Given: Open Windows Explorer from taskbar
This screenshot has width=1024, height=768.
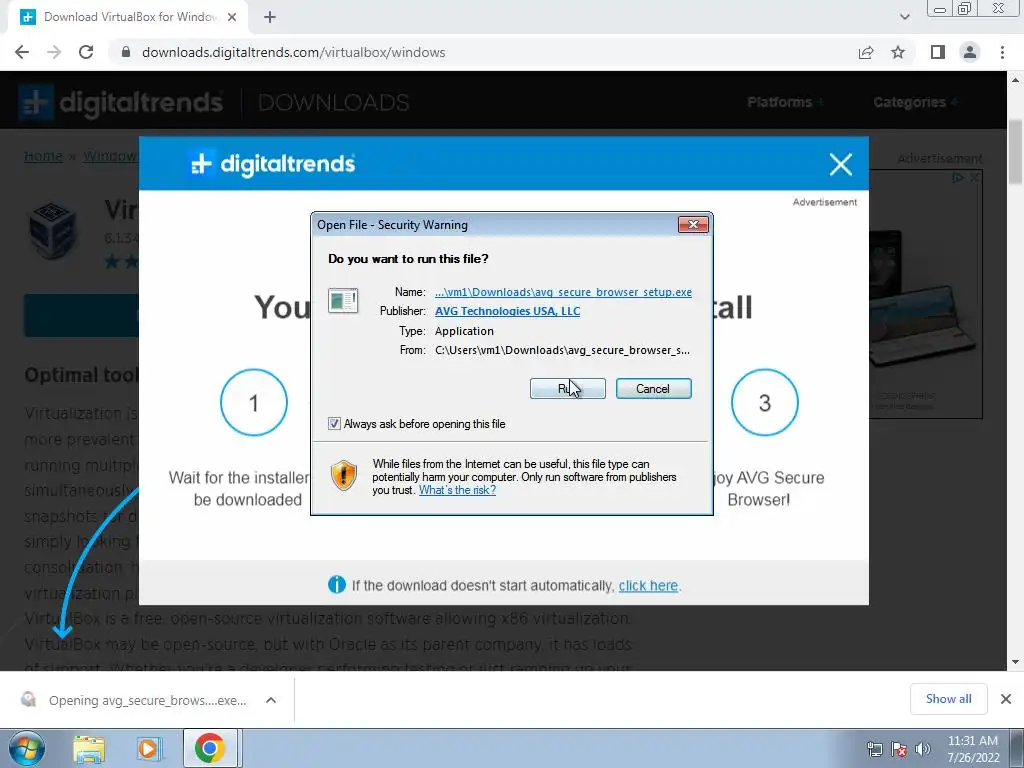Looking at the screenshot, I should (x=89, y=748).
